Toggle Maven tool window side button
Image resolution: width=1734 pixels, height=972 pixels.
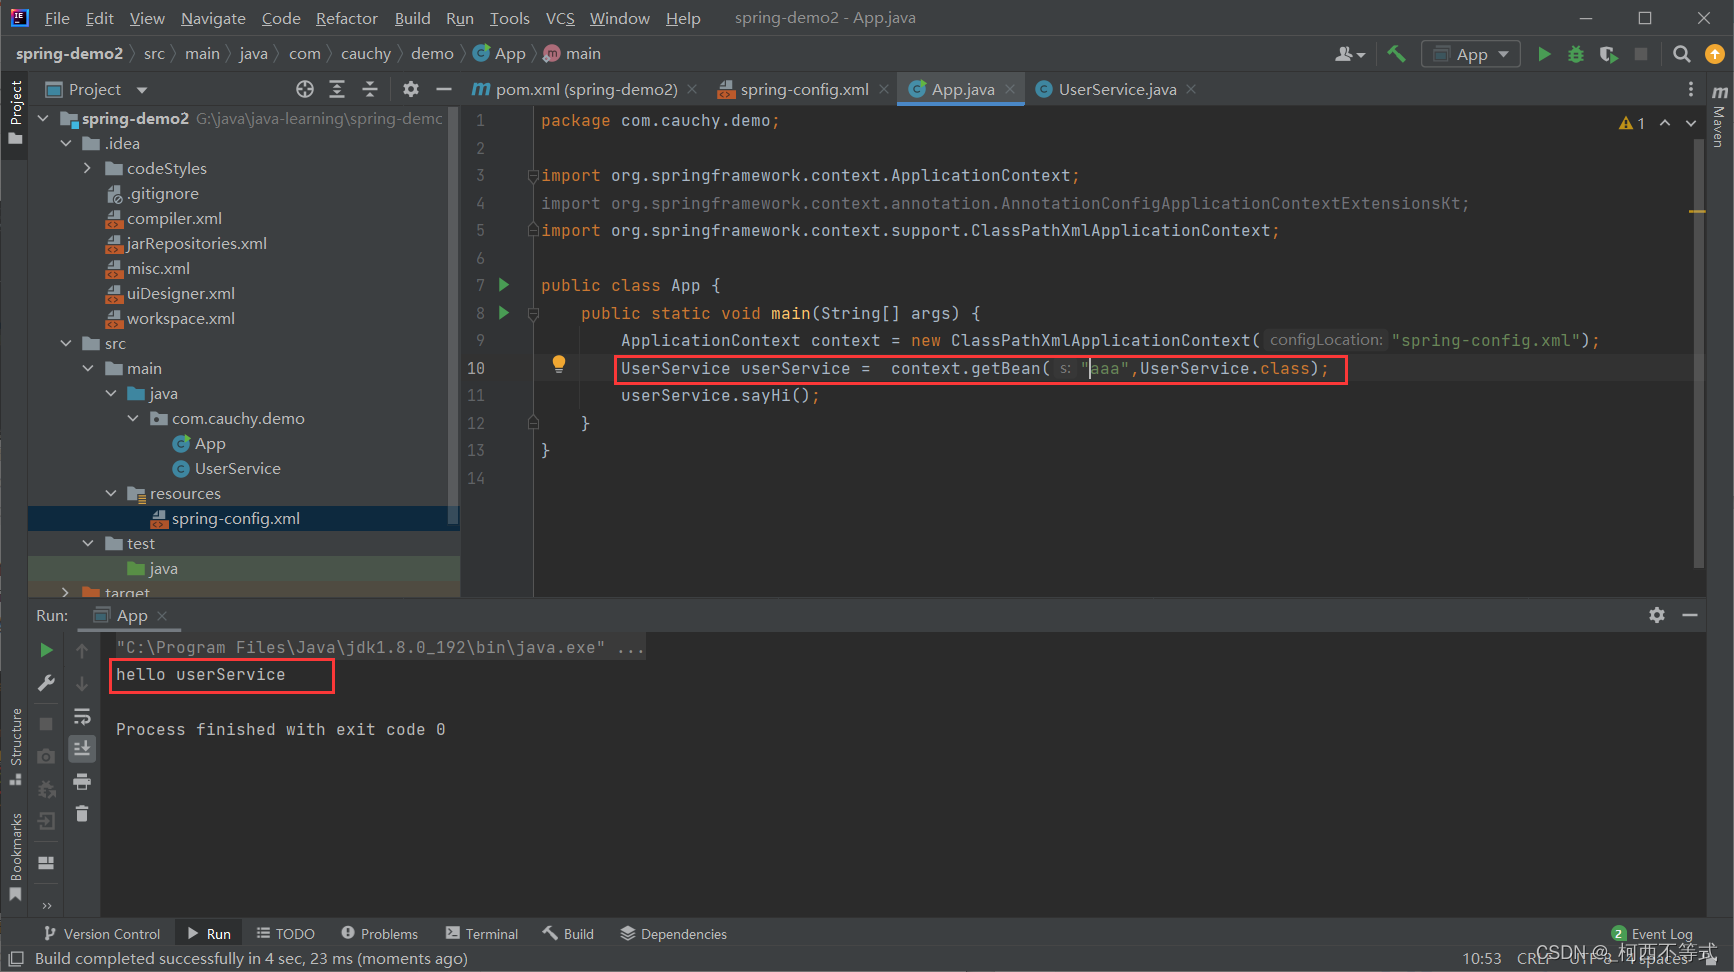click(1719, 117)
